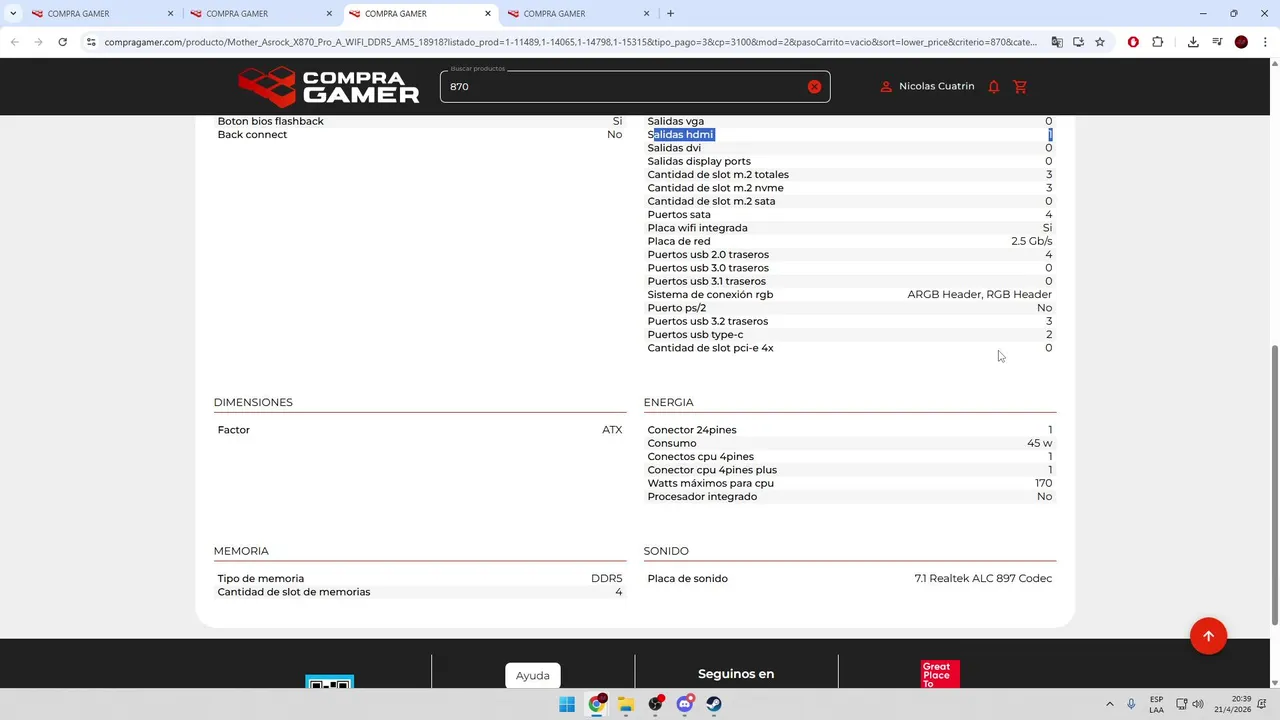The height and width of the screenshot is (720, 1280).
Task: Click the taskbar microphone icon
Action: pyautogui.click(x=1131, y=704)
